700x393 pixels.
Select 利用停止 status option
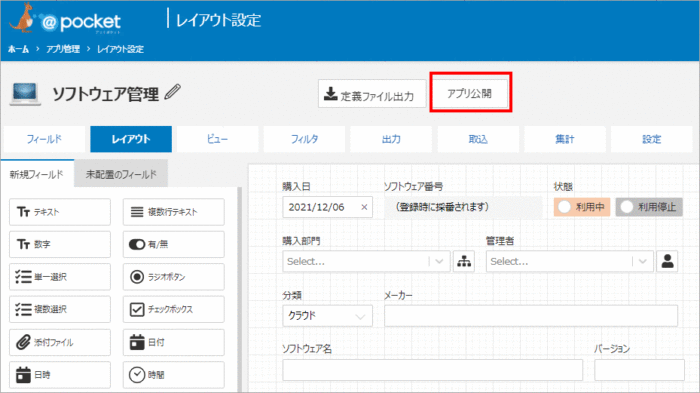(649, 207)
